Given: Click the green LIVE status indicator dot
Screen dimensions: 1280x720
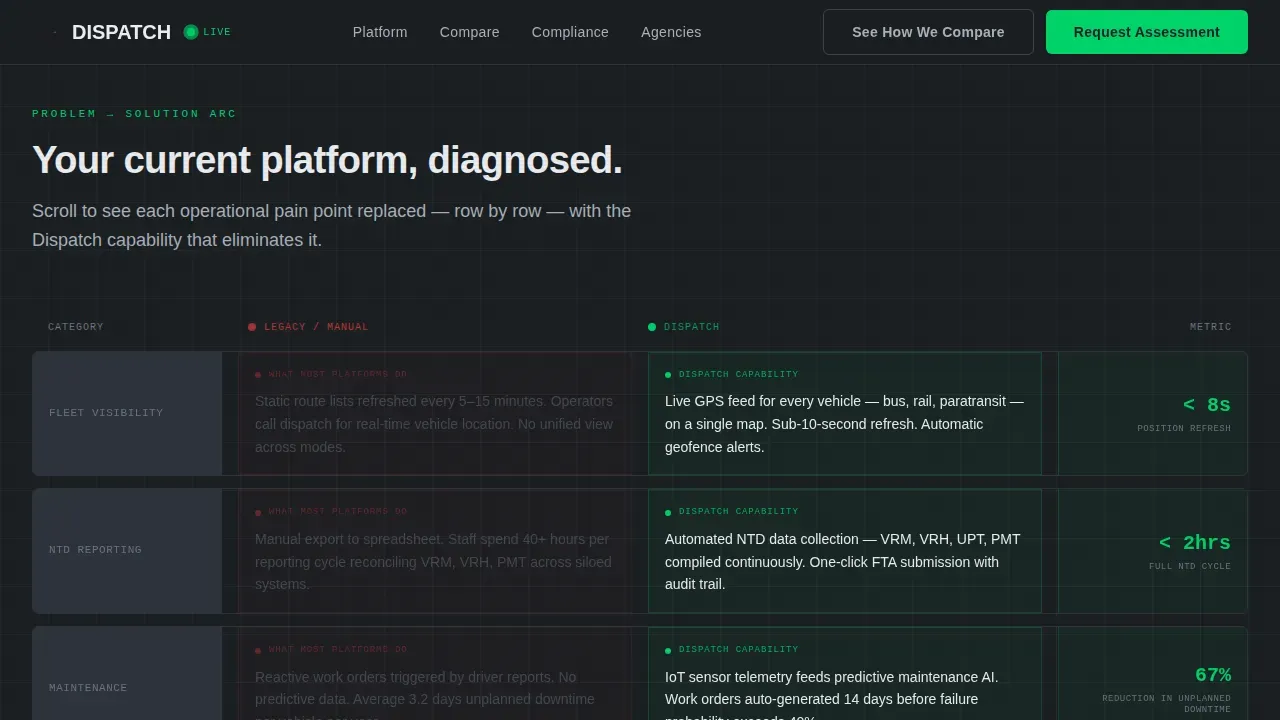Looking at the screenshot, I should 191,32.
